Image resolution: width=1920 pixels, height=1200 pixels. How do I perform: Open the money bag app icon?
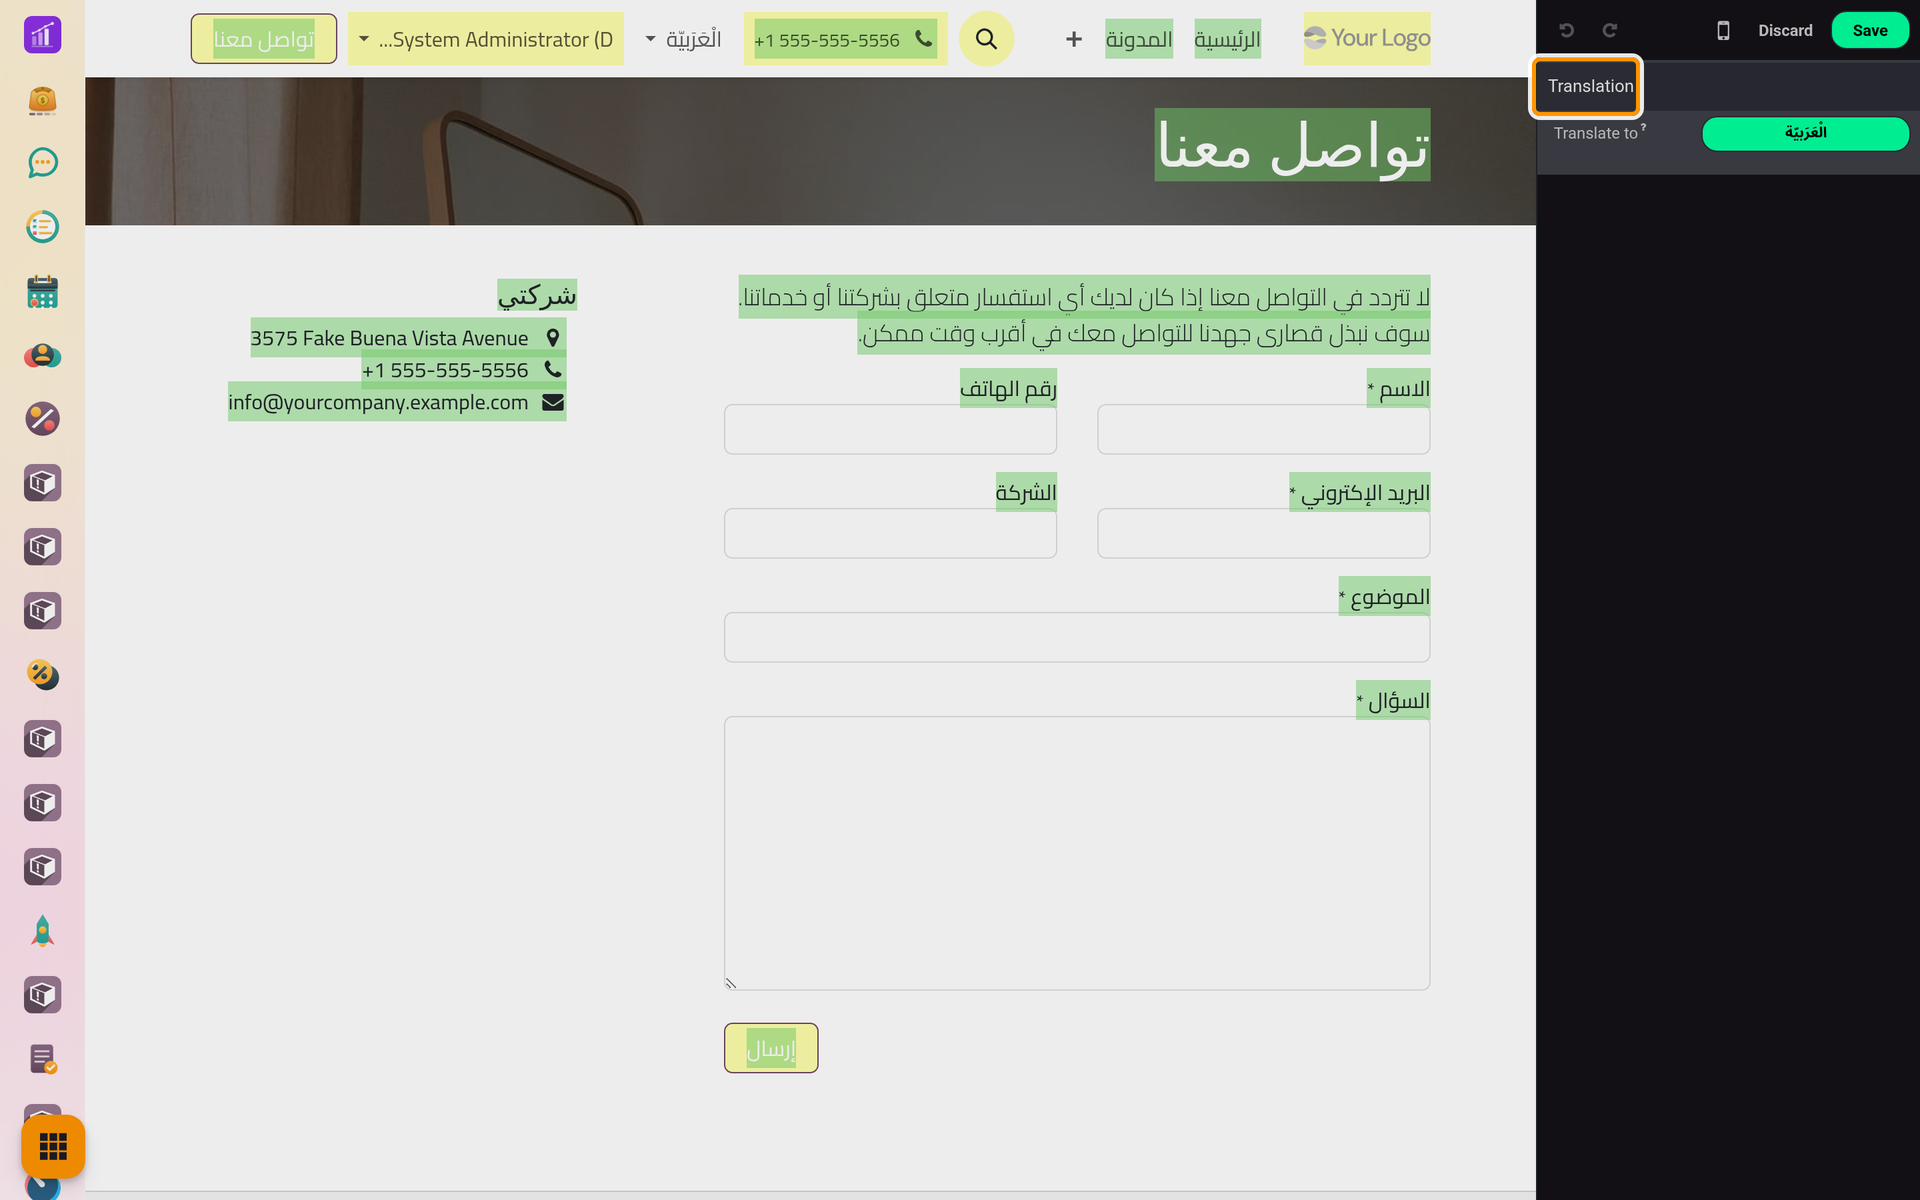[x=42, y=99]
